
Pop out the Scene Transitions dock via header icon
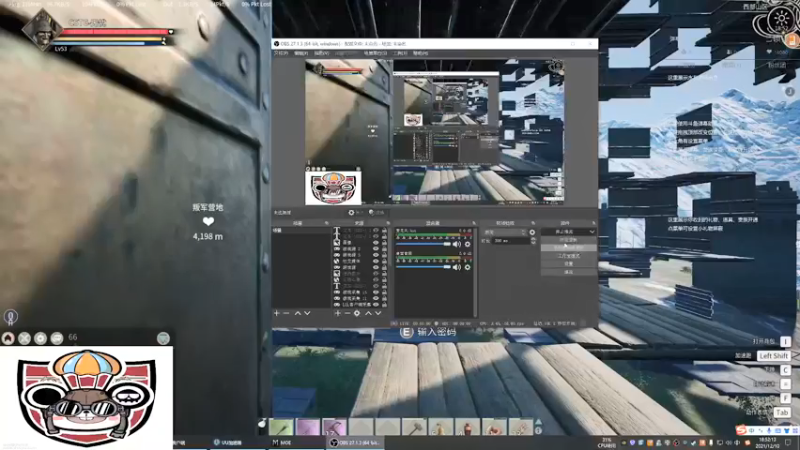pyautogui.click(x=533, y=223)
